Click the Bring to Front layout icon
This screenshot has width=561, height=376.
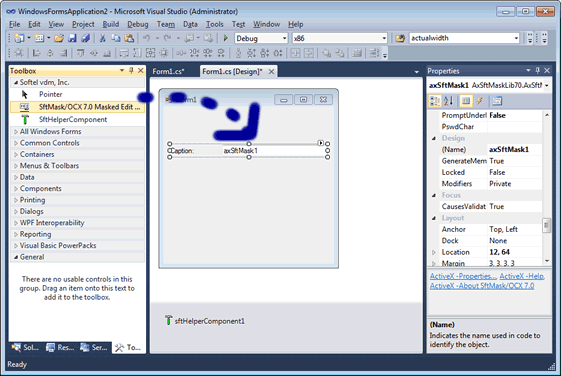(x=326, y=53)
